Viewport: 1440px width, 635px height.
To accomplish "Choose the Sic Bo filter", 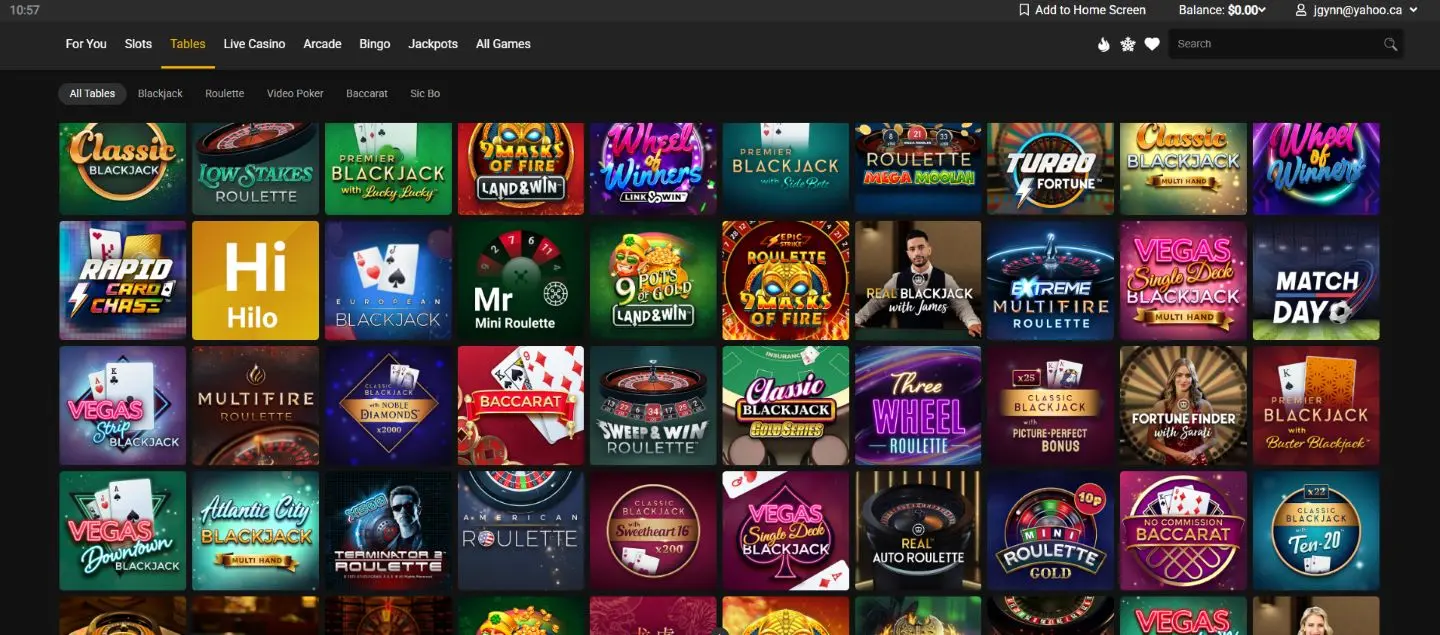I will (425, 93).
